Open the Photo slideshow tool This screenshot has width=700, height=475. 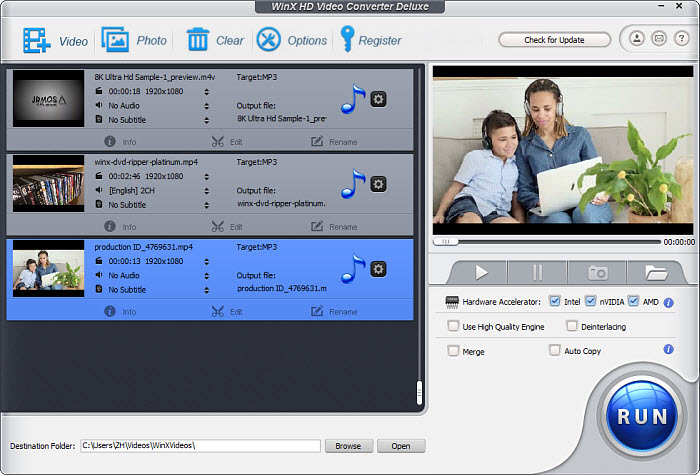pyautogui.click(x=115, y=39)
